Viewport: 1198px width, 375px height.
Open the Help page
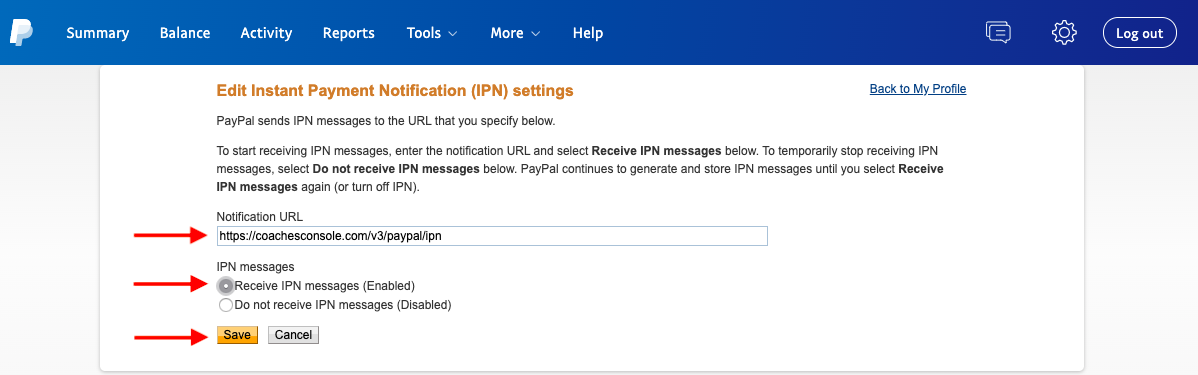[588, 33]
